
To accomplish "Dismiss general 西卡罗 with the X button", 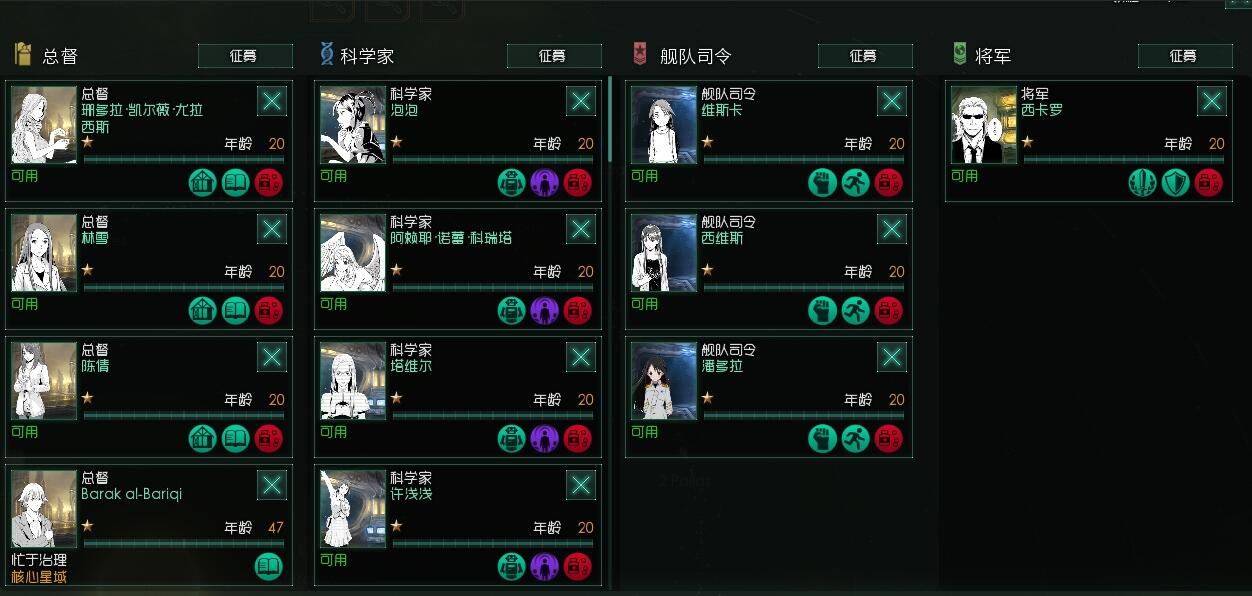I will [1212, 101].
